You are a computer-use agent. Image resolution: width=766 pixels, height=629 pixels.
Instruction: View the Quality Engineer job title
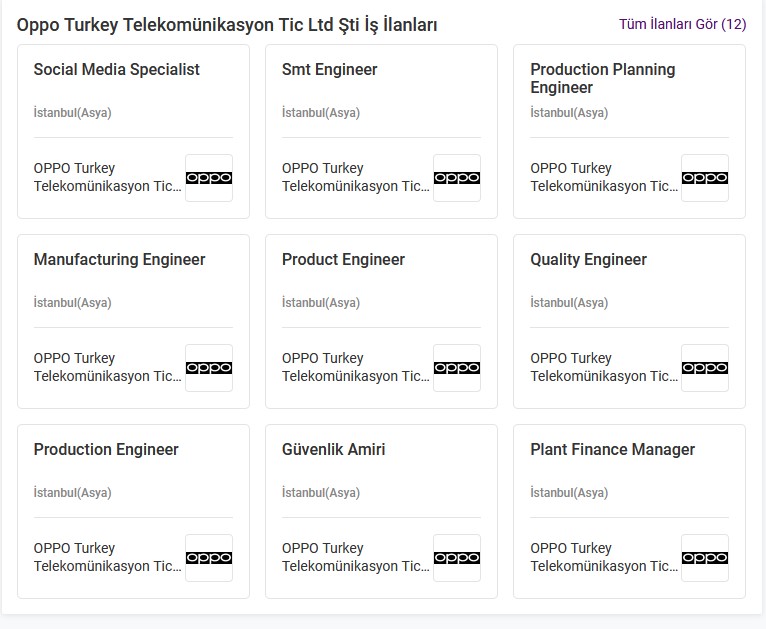588,260
